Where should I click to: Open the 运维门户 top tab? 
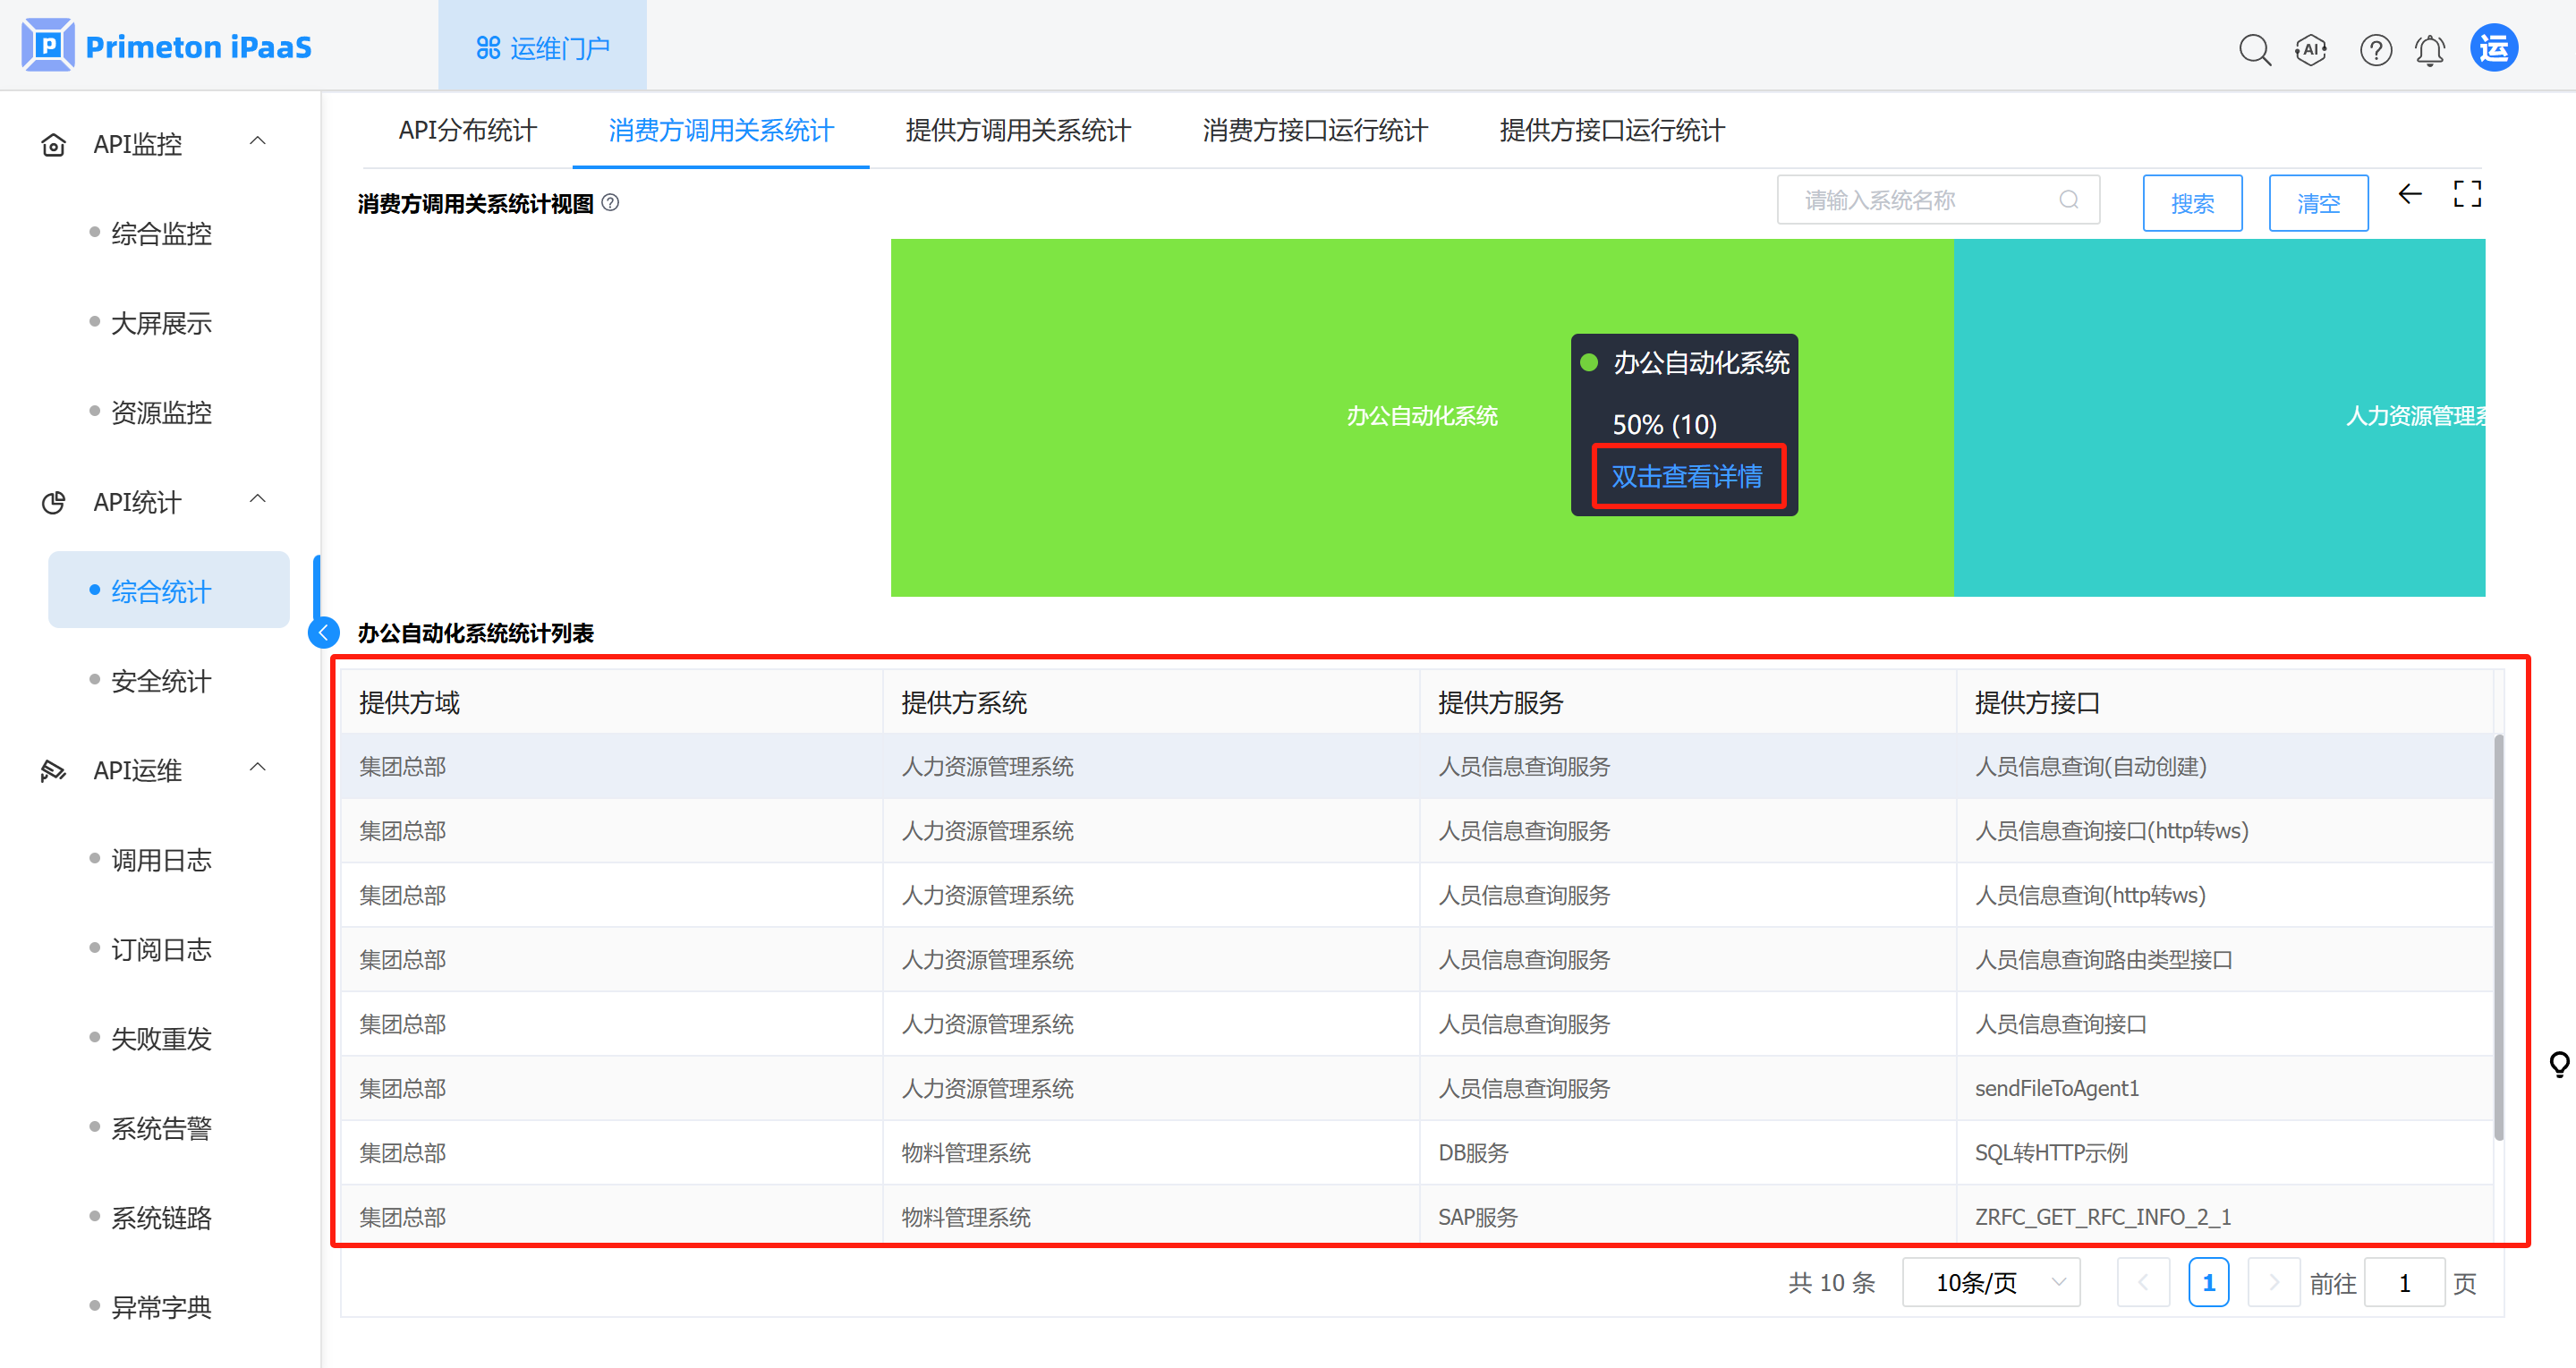(543, 47)
